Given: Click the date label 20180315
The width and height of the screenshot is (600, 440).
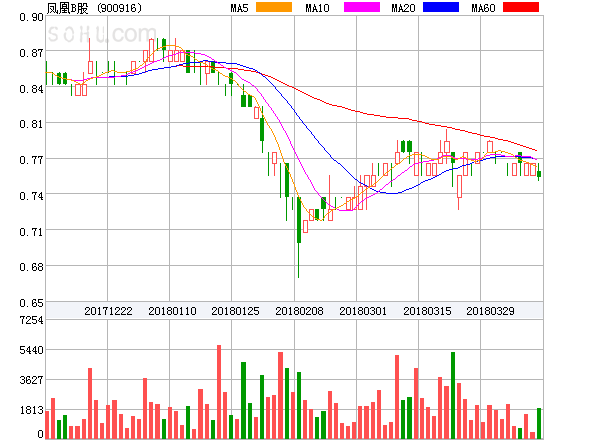Looking at the screenshot, I should pos(427,311).
